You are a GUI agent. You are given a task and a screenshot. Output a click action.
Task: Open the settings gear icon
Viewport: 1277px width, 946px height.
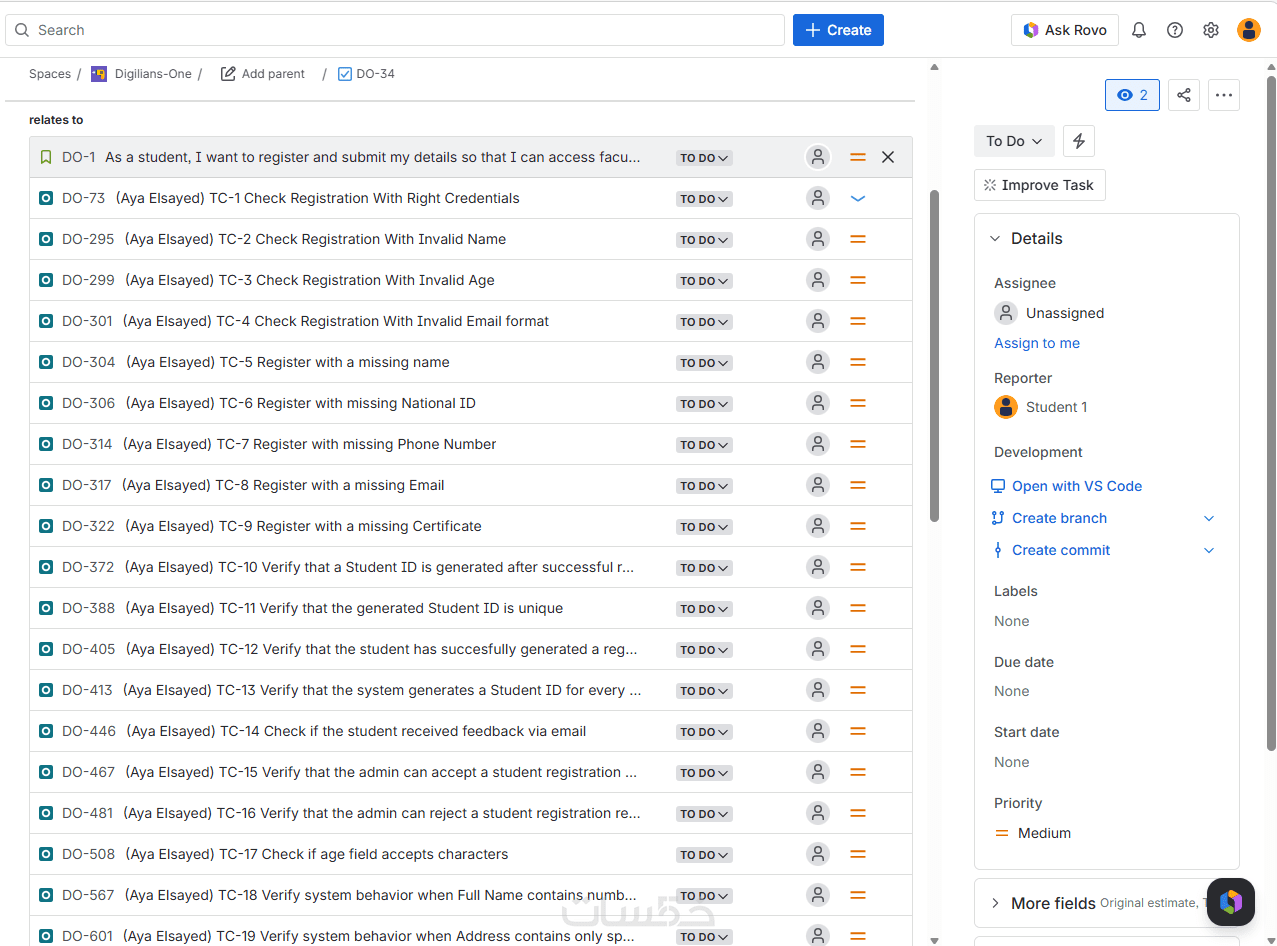tap(1211, 30)
